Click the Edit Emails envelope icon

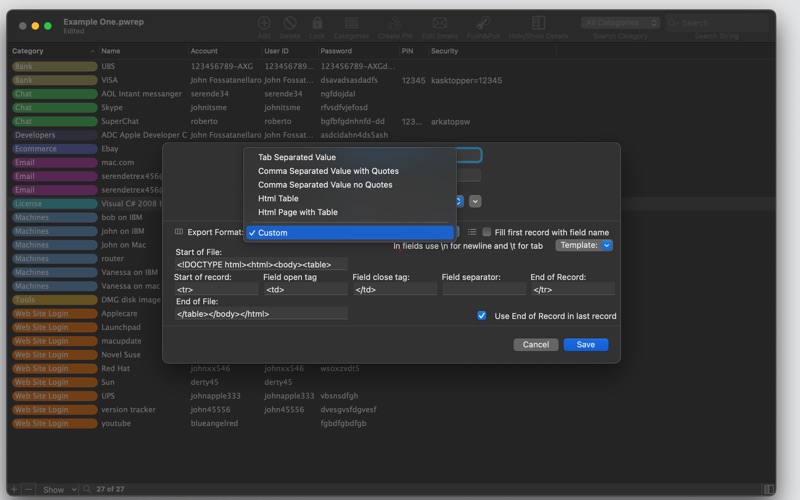pos(440,23)
